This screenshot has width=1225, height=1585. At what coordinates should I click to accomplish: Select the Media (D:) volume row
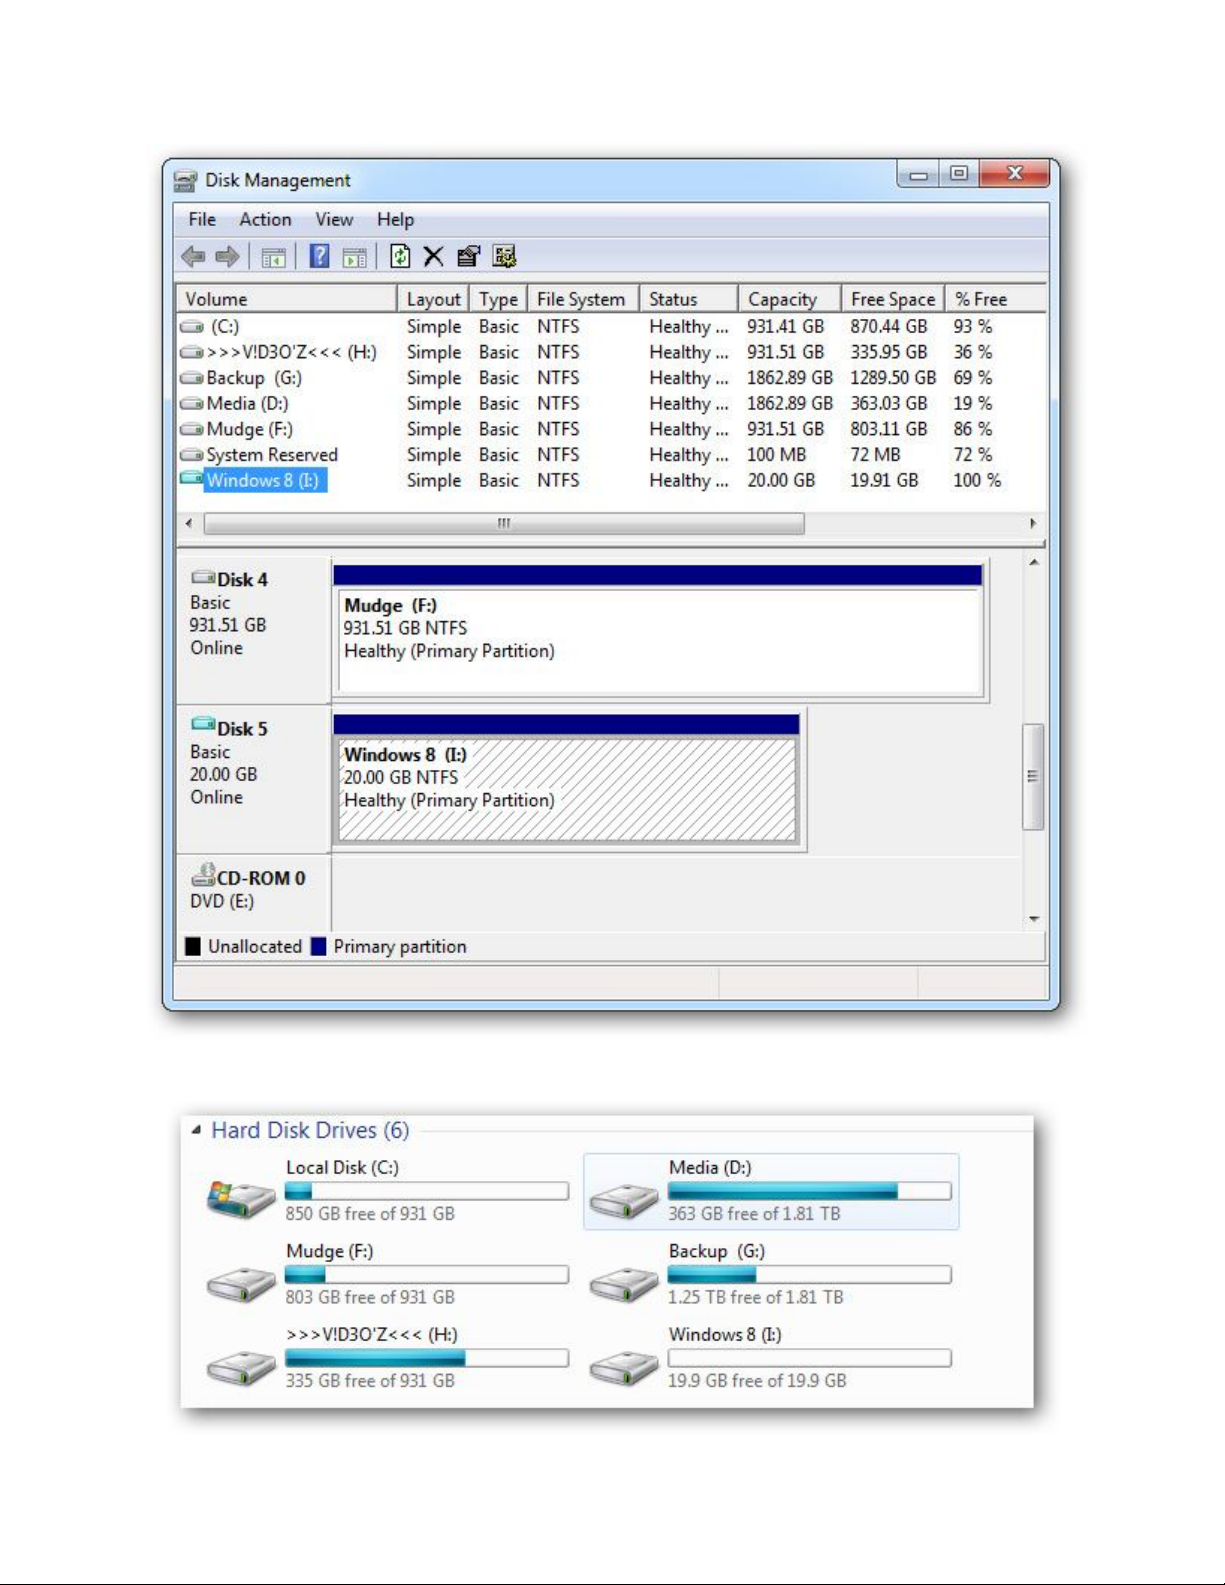point(247,404)
